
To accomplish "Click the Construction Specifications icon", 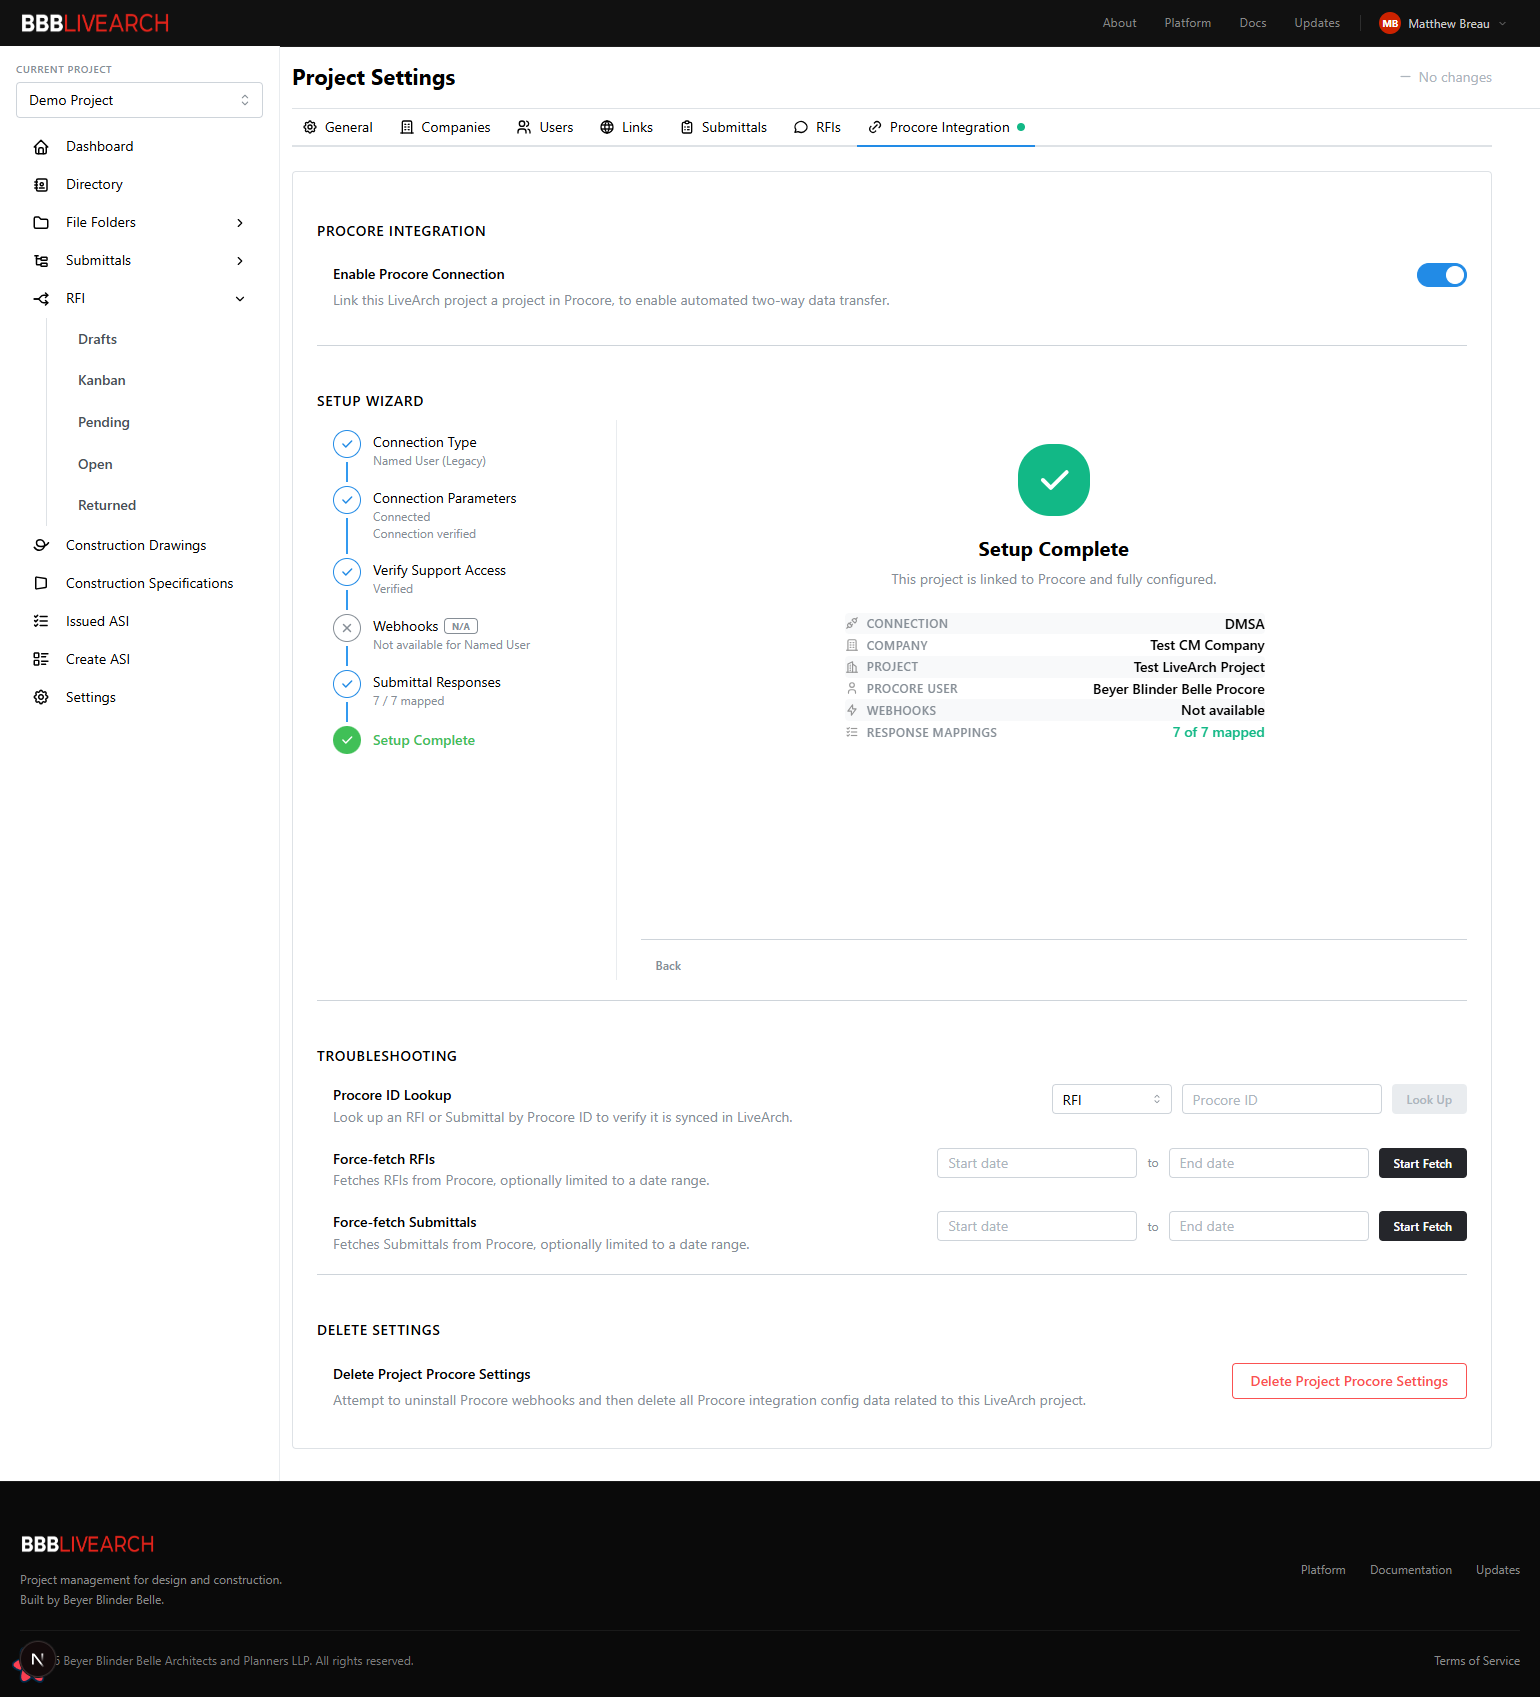I will pyautogui.click(x=41, y=583).
